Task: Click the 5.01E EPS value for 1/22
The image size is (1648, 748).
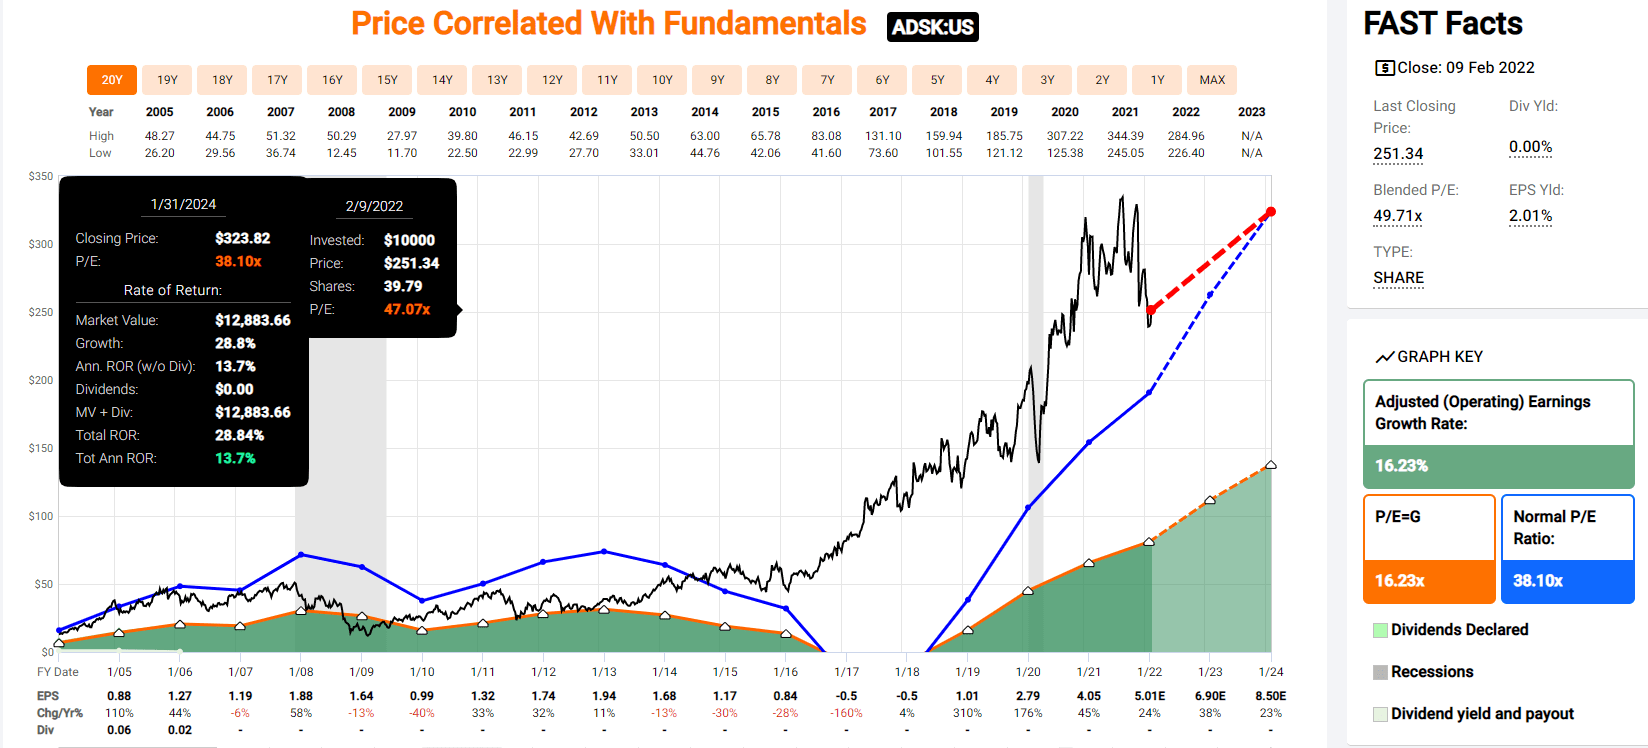Action: [x=1150, y=696]
